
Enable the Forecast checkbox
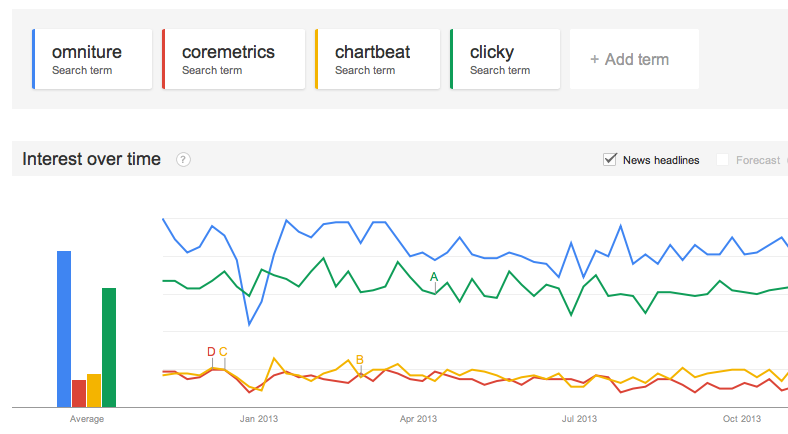[723, 160]
